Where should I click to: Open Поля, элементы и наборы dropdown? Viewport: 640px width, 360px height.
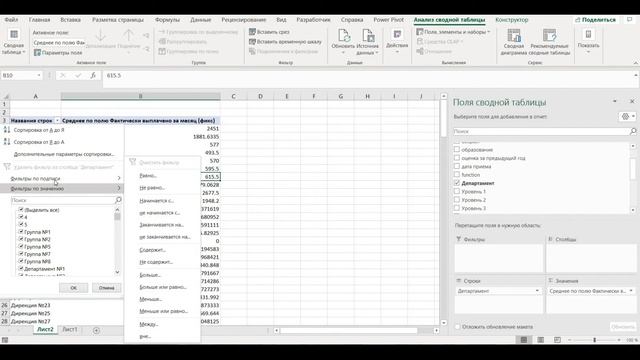pos(453,31)
